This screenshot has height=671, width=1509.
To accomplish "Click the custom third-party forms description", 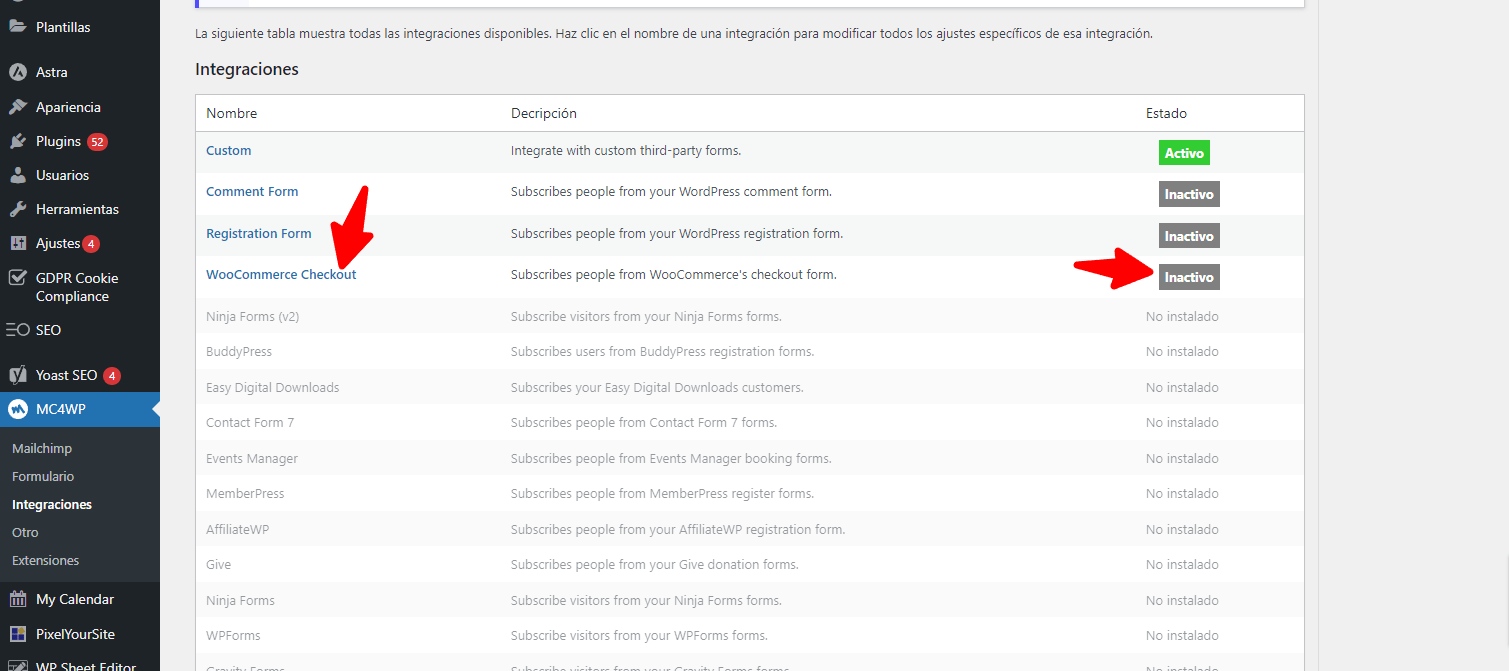I will pyautogui.click(x=626, y=150).
